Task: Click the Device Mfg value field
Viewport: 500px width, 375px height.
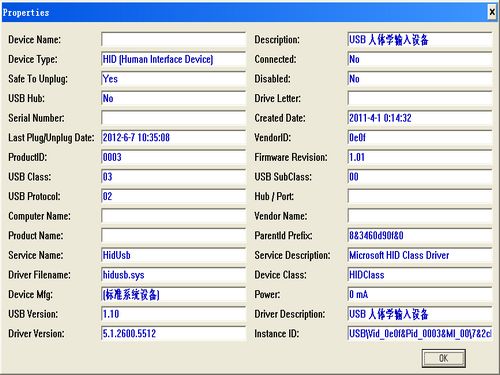Action: click(x=173, y=295)
